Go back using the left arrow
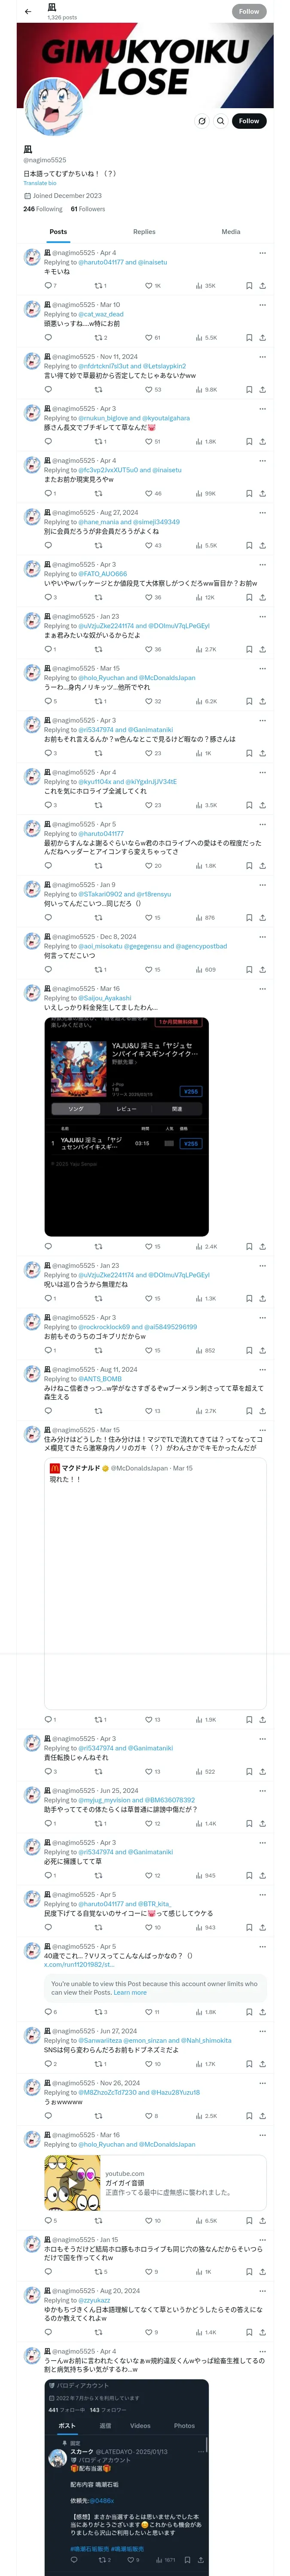Viewport: 290px width, 2576px height. (x=27, y=12)
